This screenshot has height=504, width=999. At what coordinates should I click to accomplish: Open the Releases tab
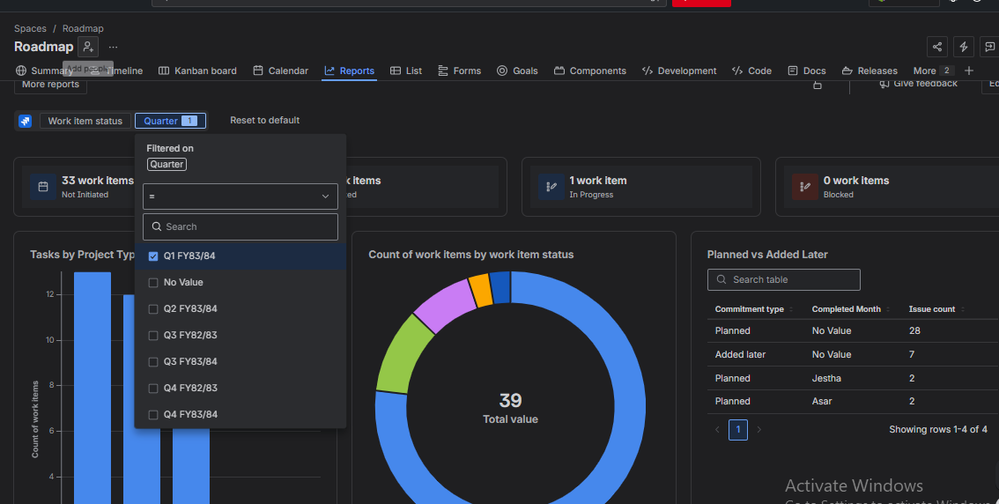[x=870, y=71]
